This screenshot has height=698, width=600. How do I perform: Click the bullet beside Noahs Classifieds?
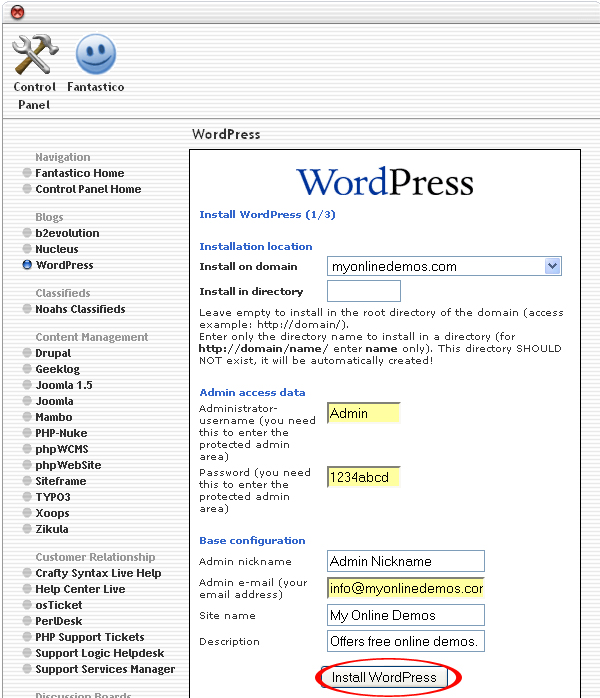[27, 308]
